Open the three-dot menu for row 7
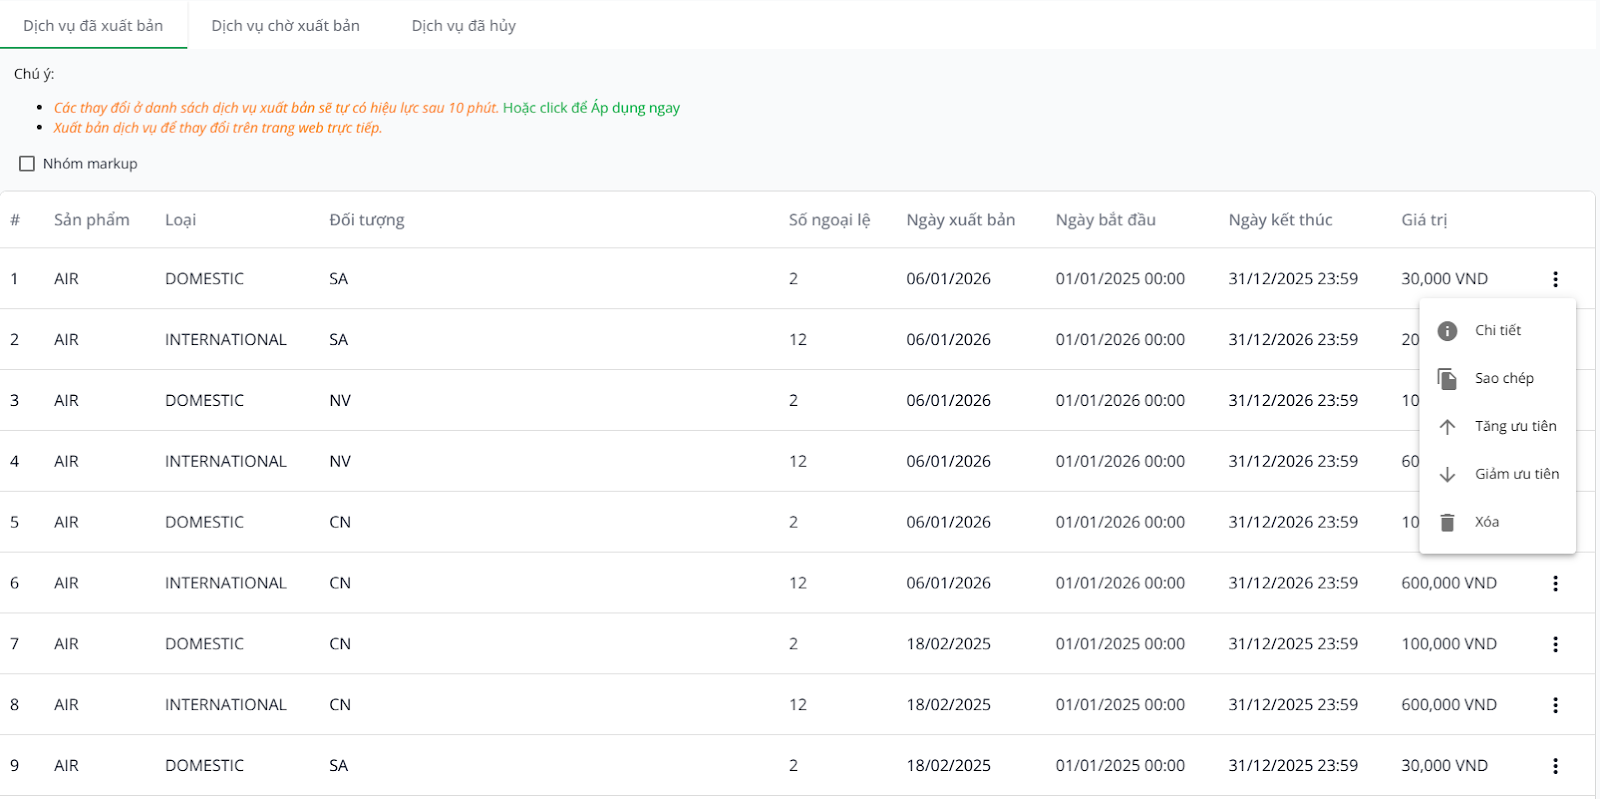 coord(1555,644)
